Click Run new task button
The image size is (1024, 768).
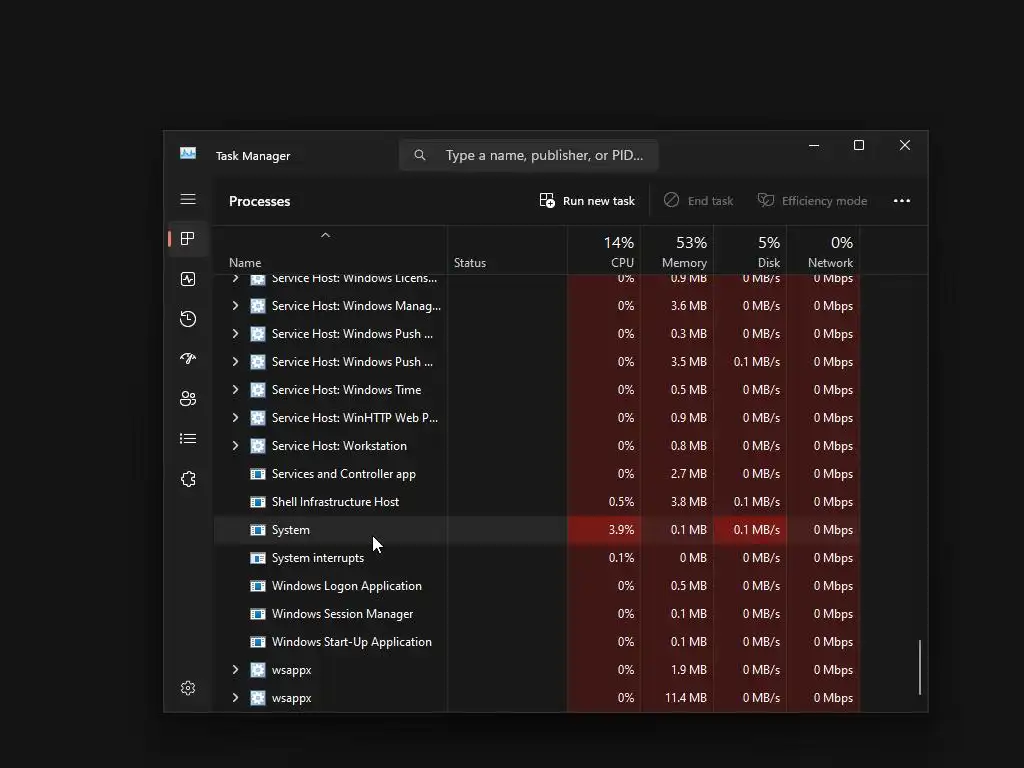tap(587, 200)
